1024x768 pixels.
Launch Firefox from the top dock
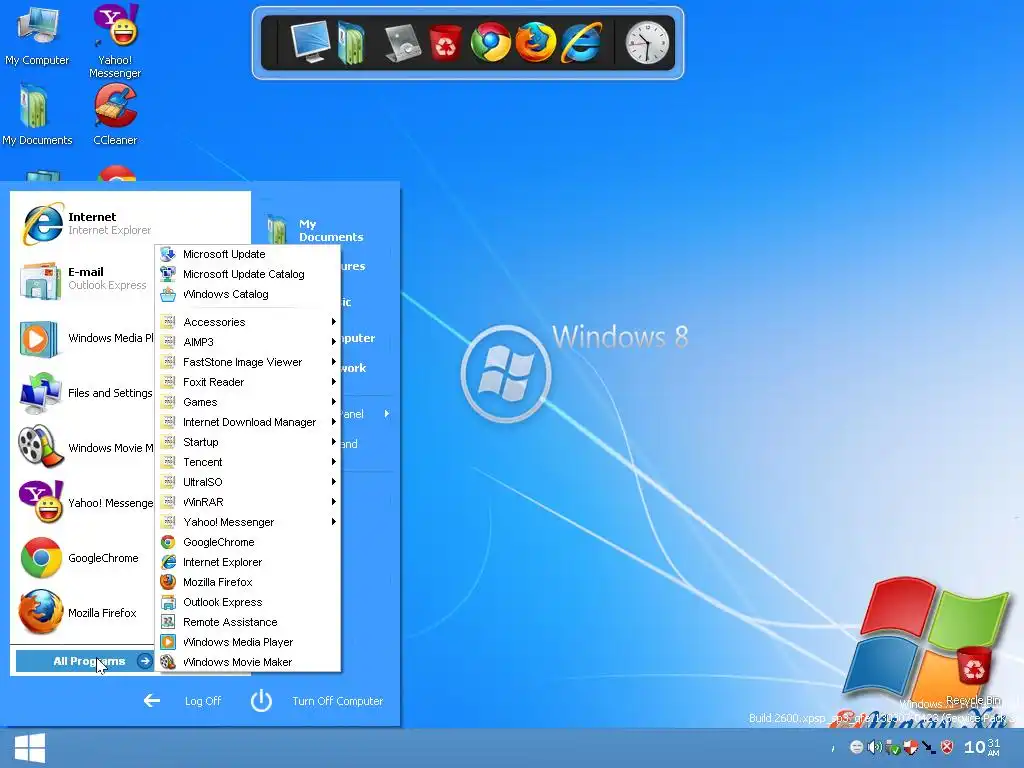(535, 42)
